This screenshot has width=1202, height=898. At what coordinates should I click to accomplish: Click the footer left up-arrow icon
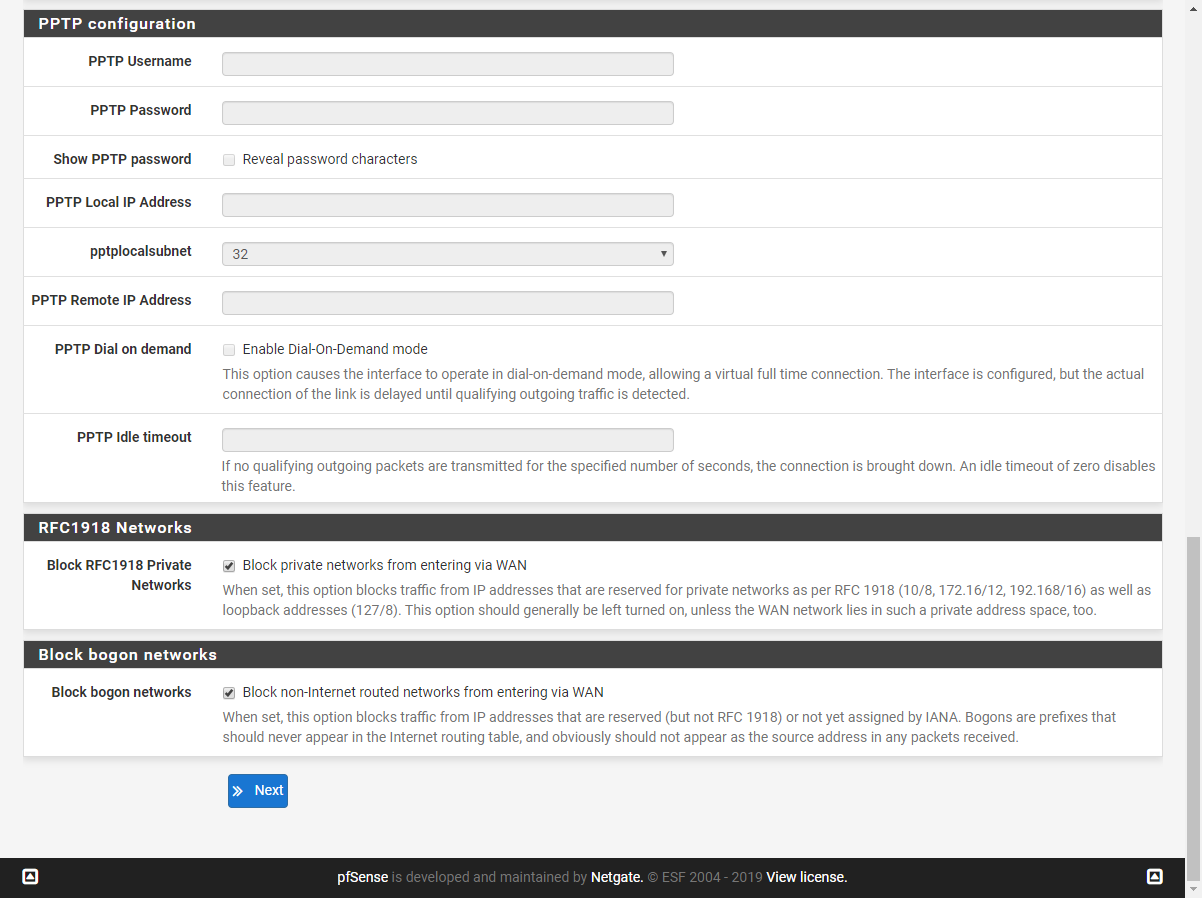tap(30, 877)
